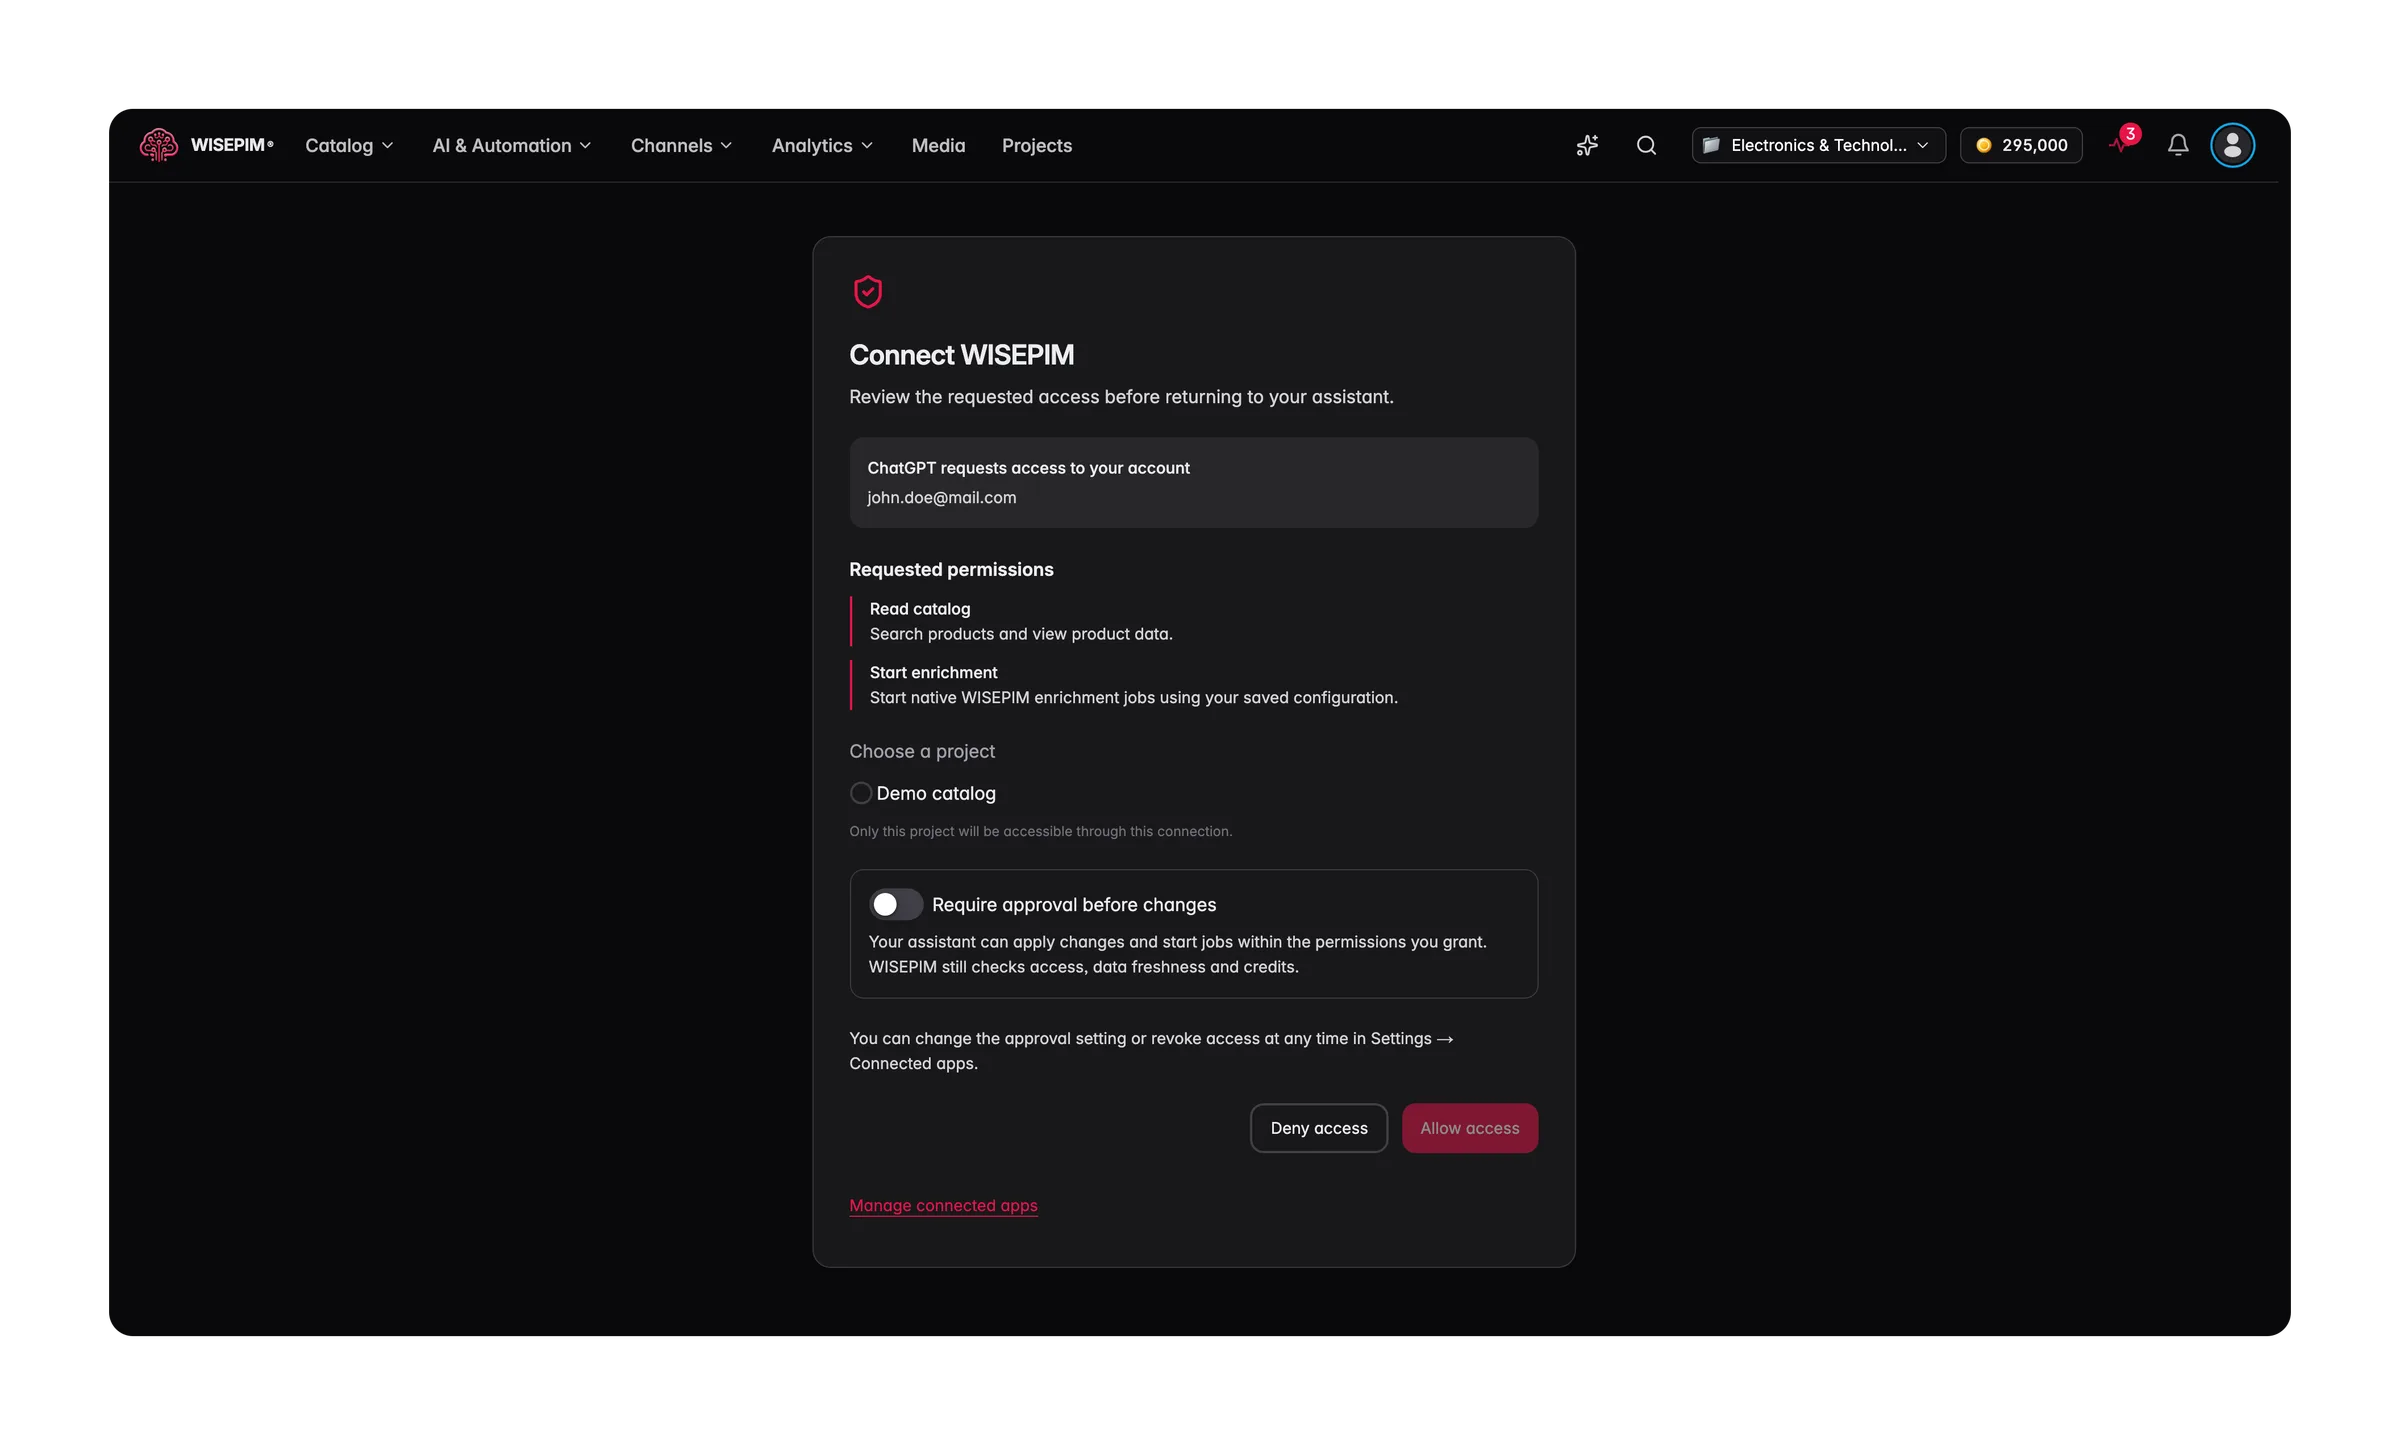This screenshot has height=1445, width=2400.
Task: Expand the Catalog menu
Action: point(349,145)
